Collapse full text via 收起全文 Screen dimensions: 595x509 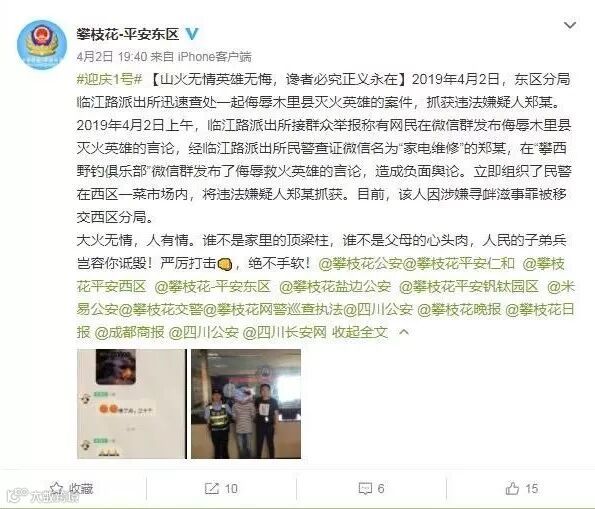[x=360, y=333]
